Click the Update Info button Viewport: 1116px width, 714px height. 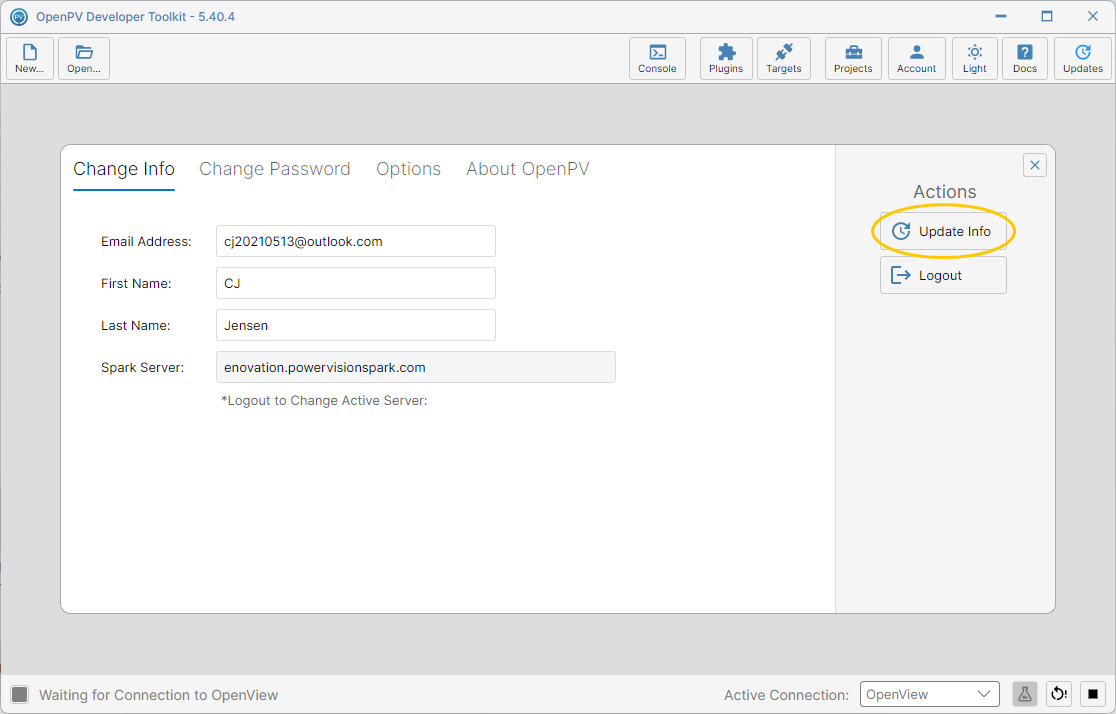943,231
